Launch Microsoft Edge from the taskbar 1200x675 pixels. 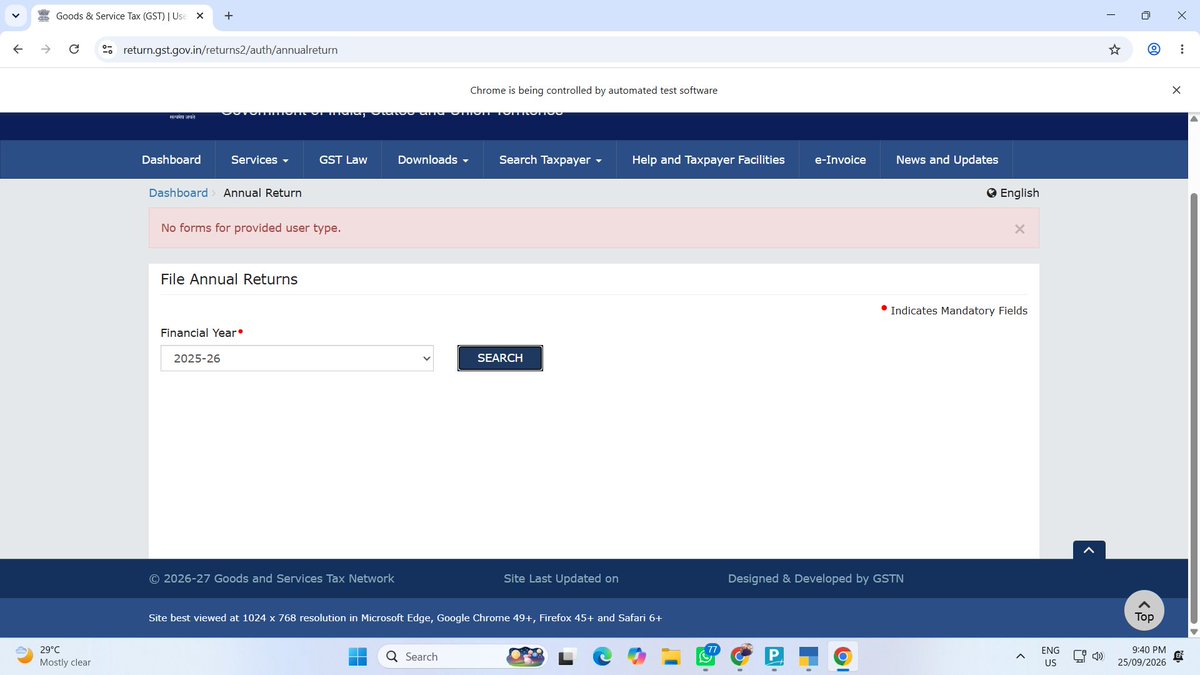(x=602, y=657)
